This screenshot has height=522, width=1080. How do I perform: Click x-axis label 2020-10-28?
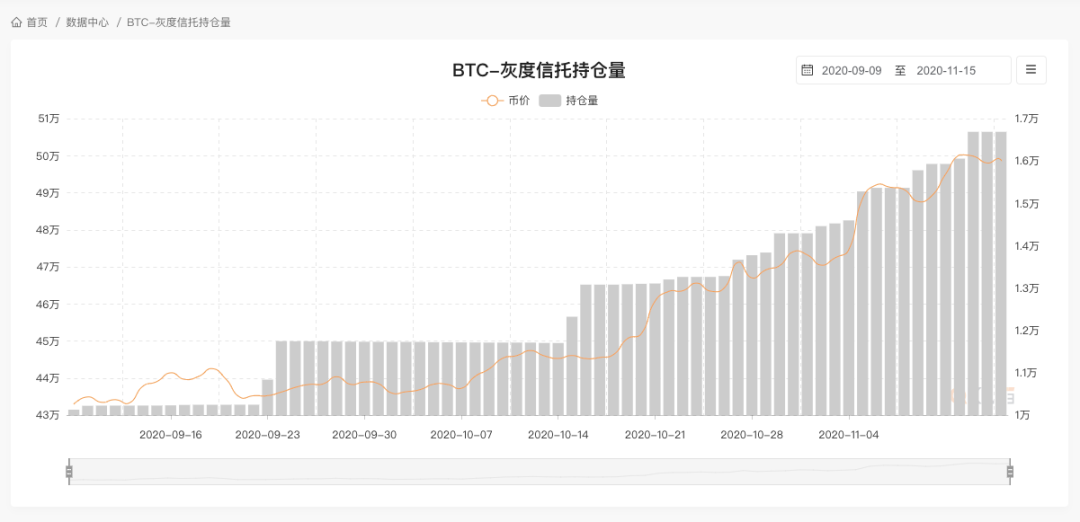click(x=751, y=435)
